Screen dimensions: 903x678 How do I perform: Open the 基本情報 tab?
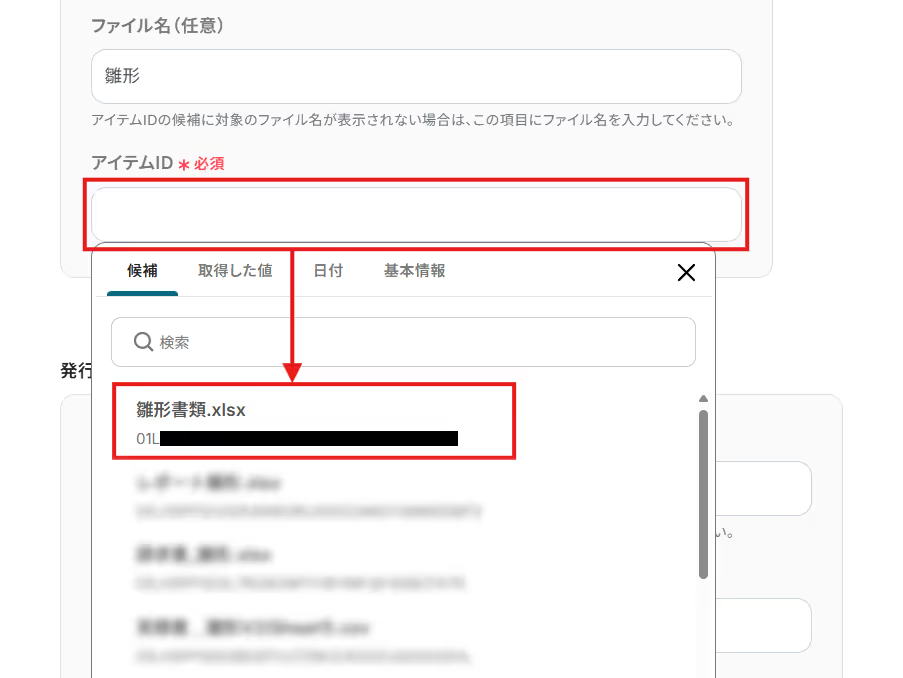(x=415, y=271)
